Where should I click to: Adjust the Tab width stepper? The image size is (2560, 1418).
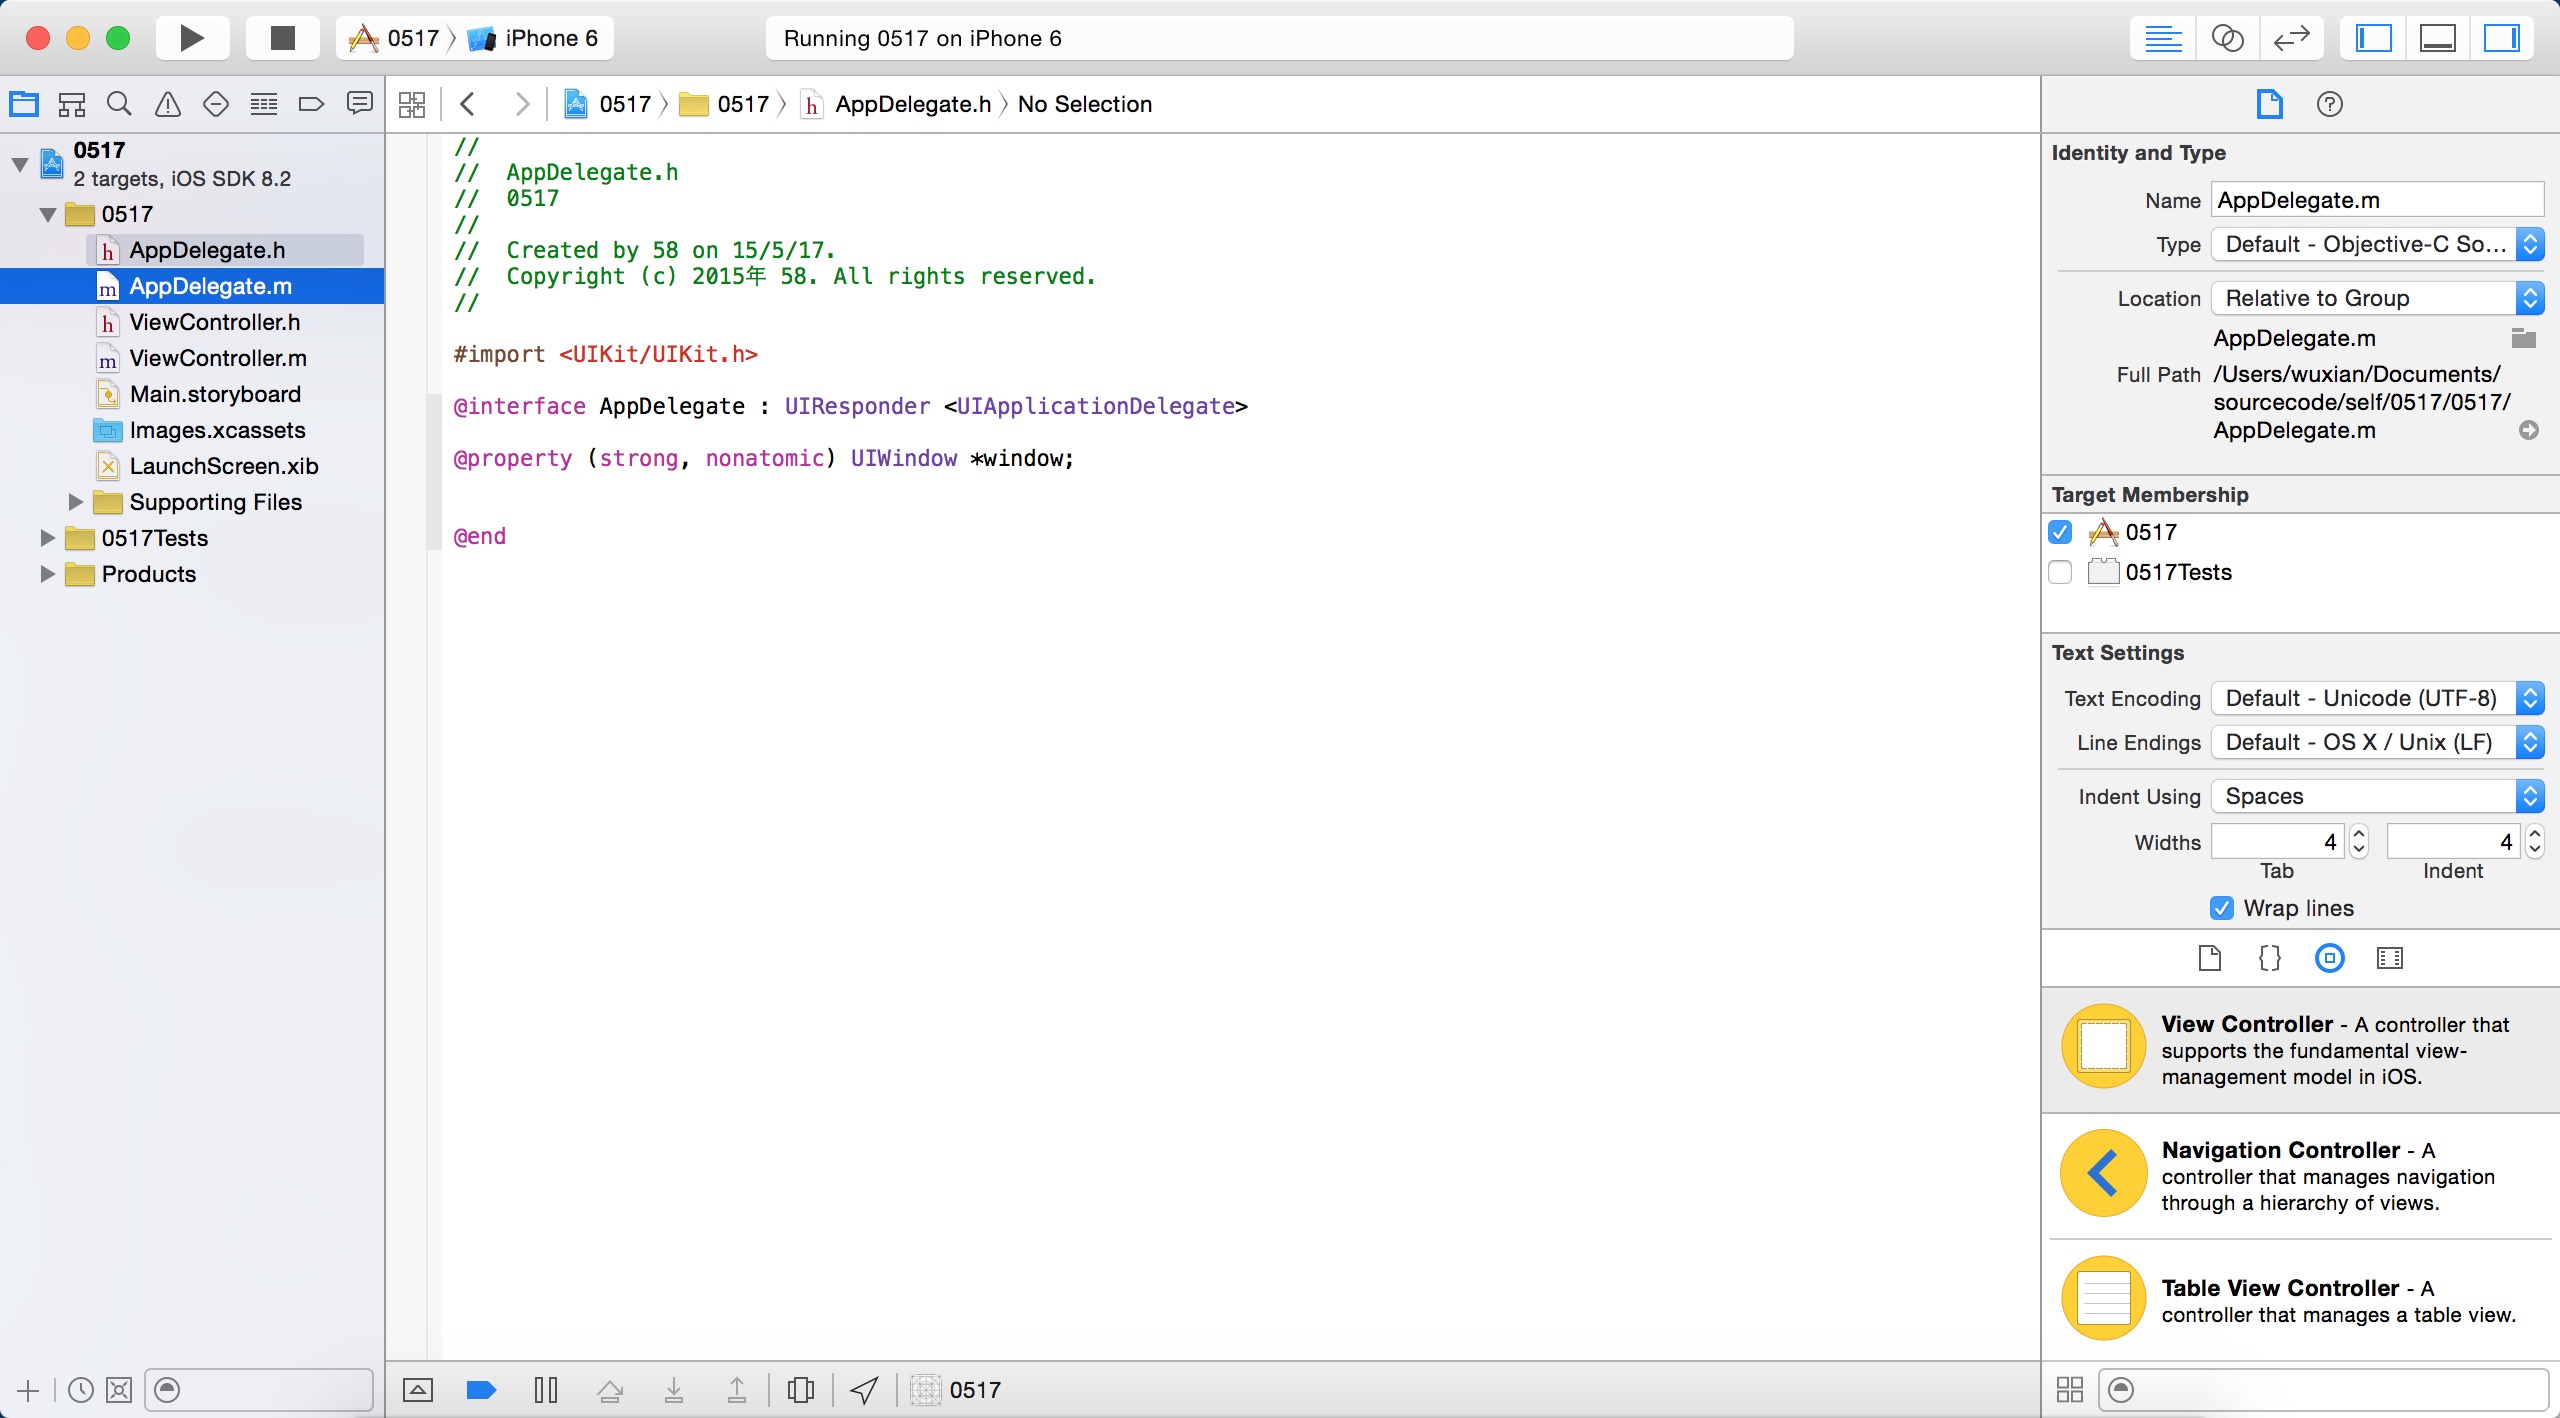(2358, 842)
